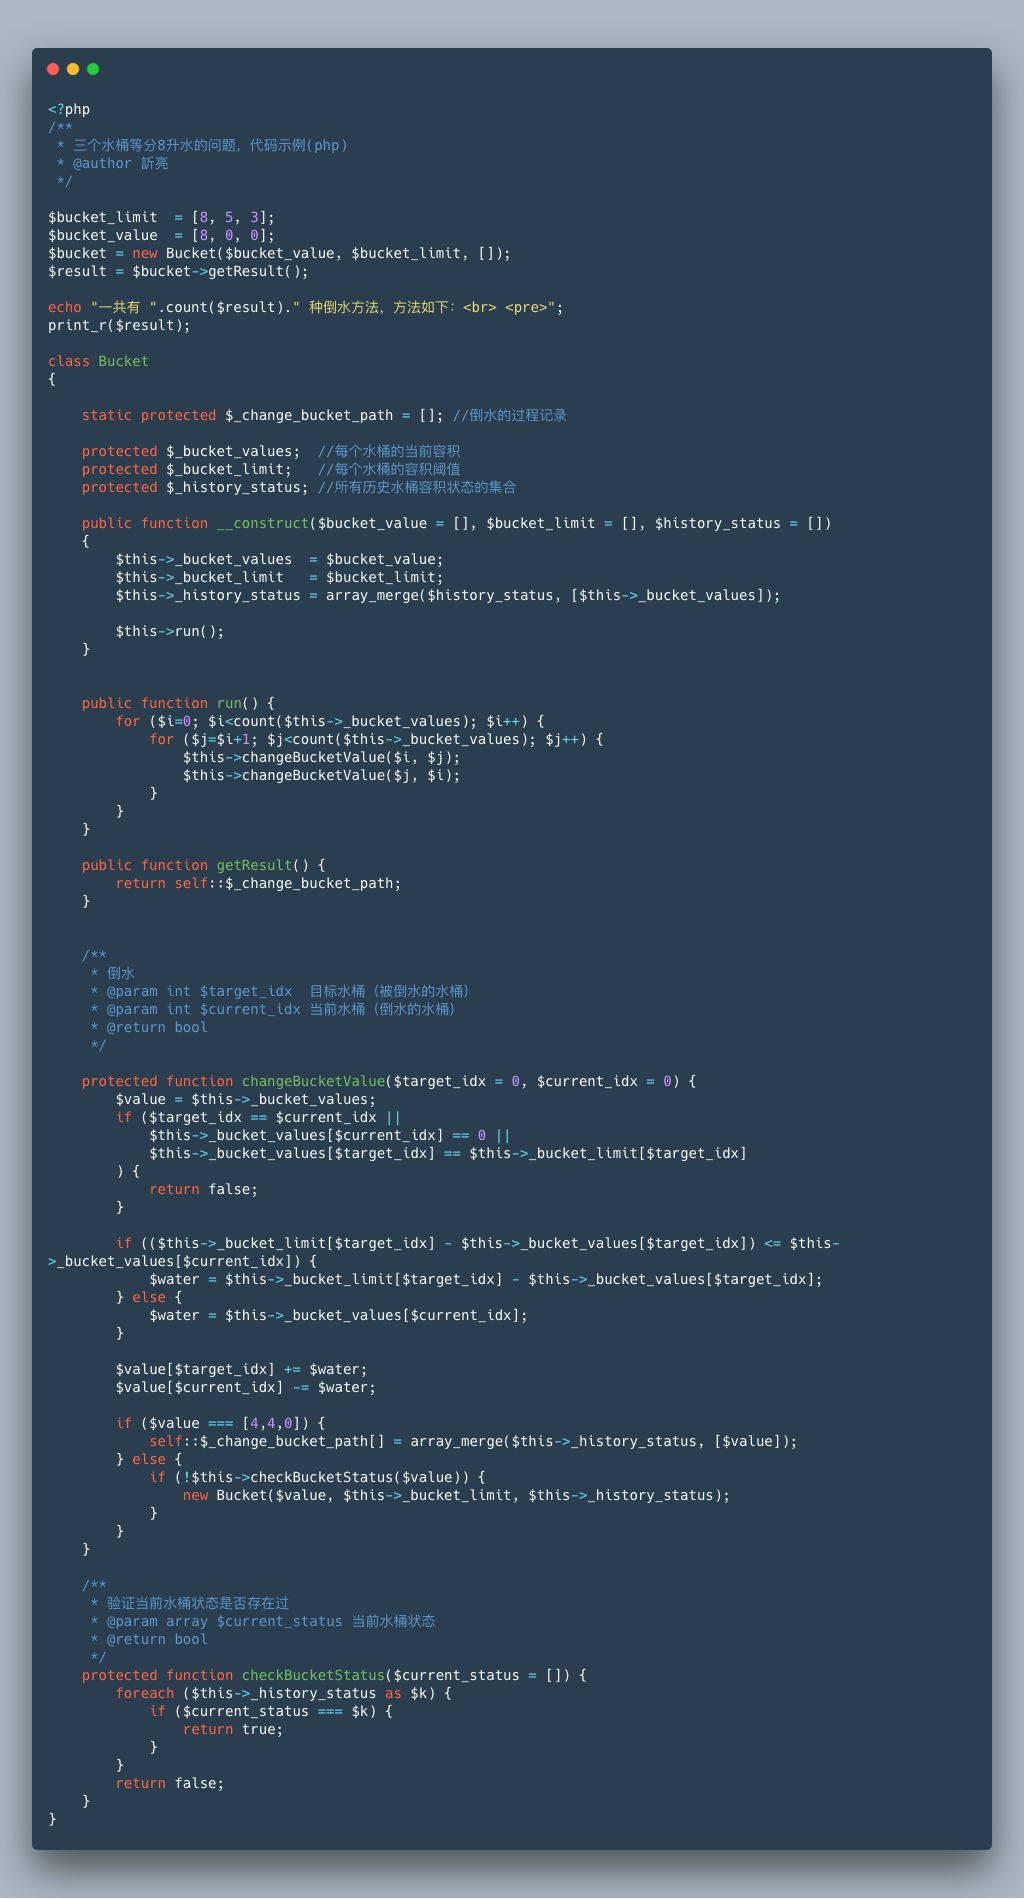Click the inner 'for ($j=$i+1;' loop line
Image resolution: width=1024 pixels, height=1899 pixels.
point(376,739)
